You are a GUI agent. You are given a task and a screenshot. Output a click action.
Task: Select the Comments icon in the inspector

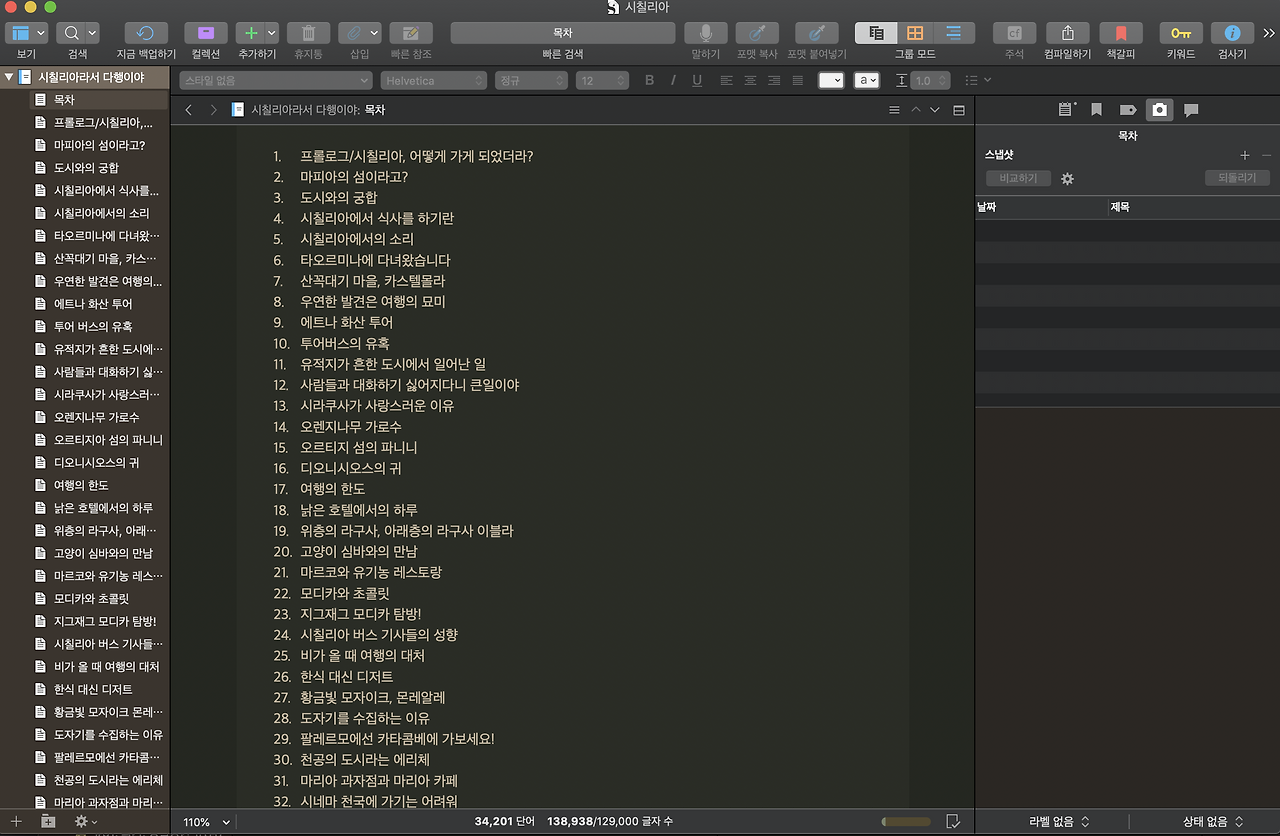(1190, 110)
